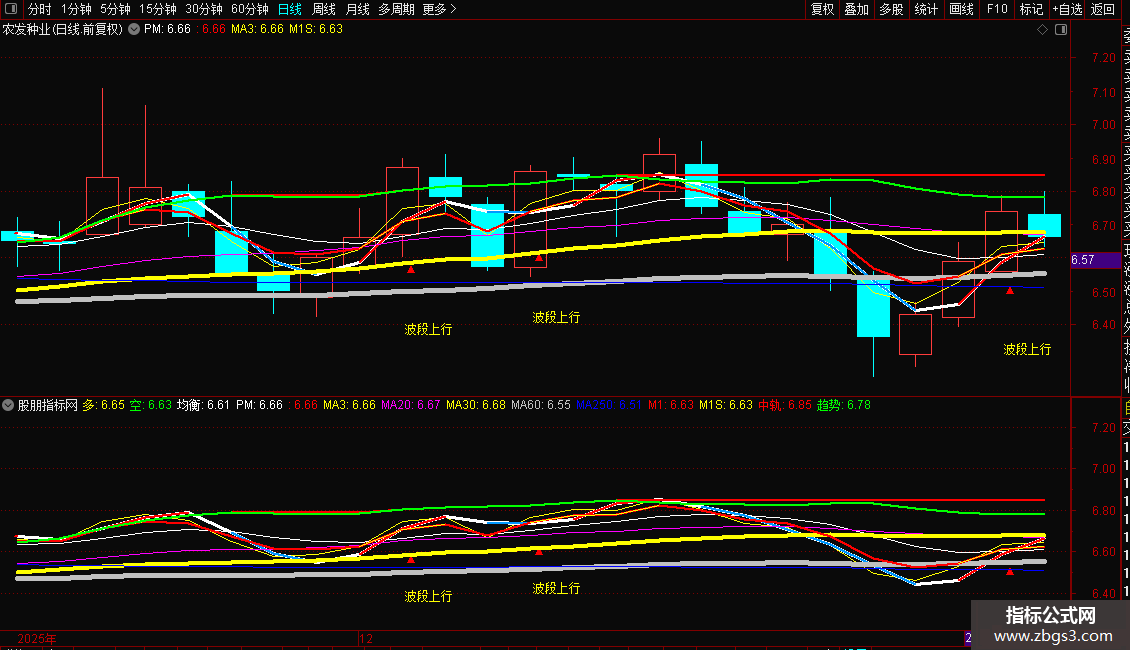Click the 2025年 date label on time axis
1130x650 pixels.
(x=37, y=638)
